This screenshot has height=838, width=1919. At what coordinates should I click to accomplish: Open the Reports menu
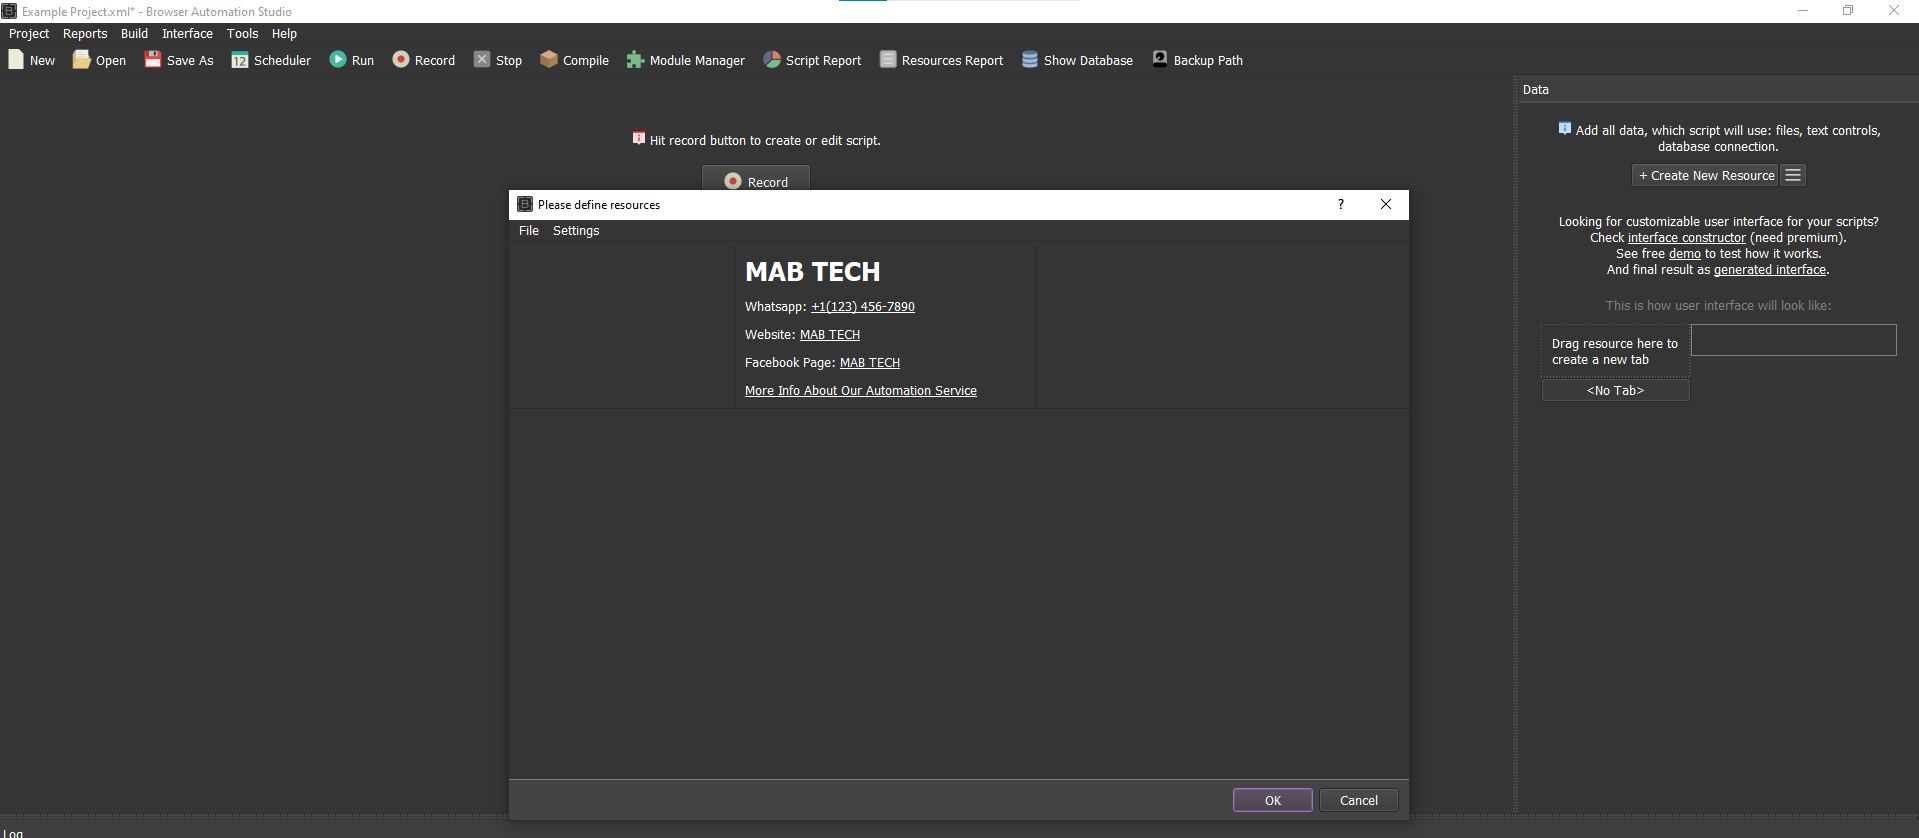tap(85, 33)
